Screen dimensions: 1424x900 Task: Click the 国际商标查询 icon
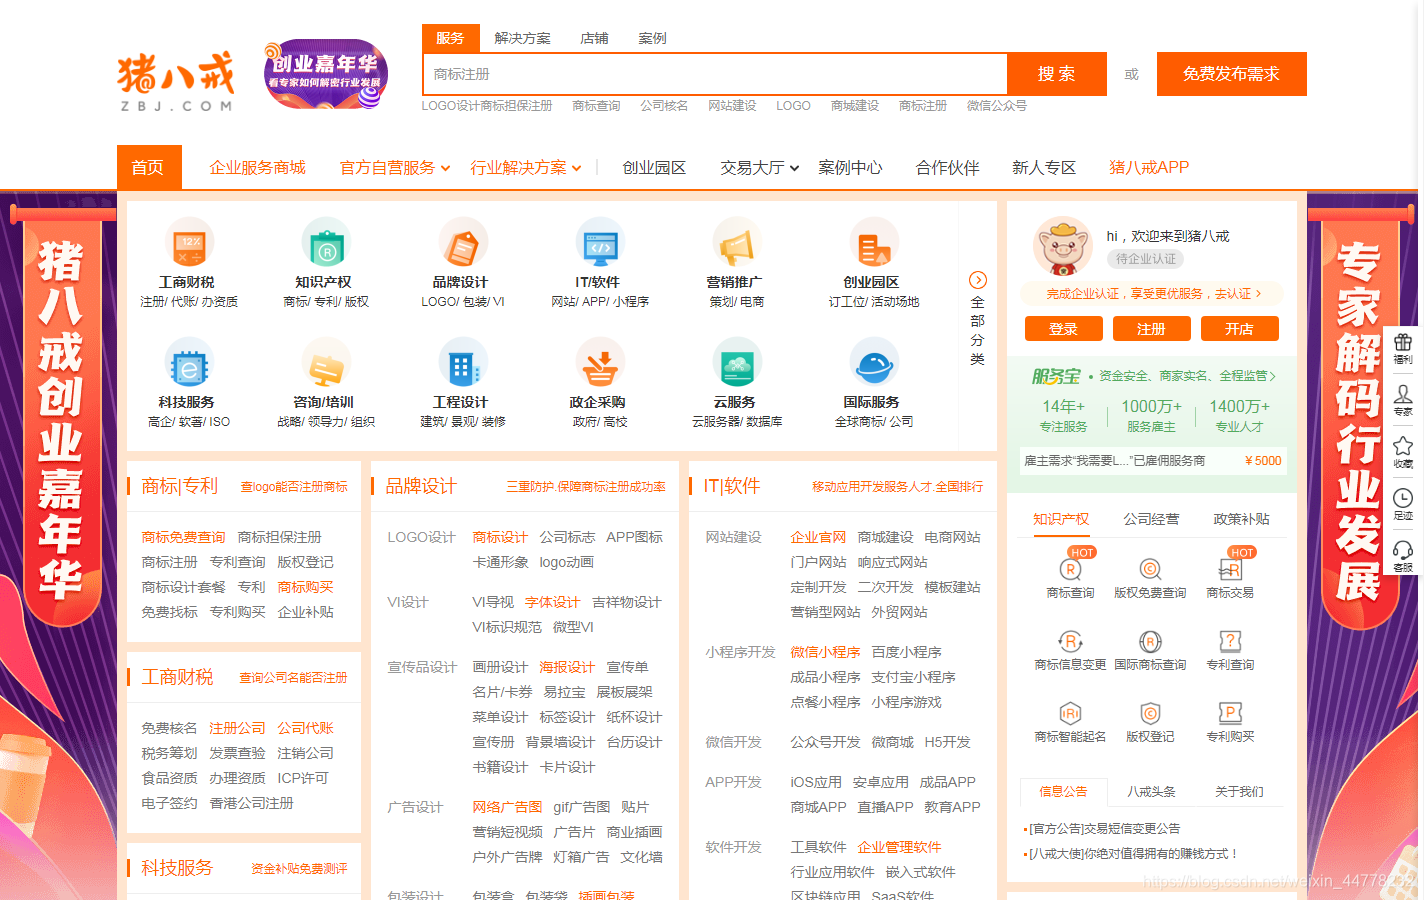pos(1150,641)
